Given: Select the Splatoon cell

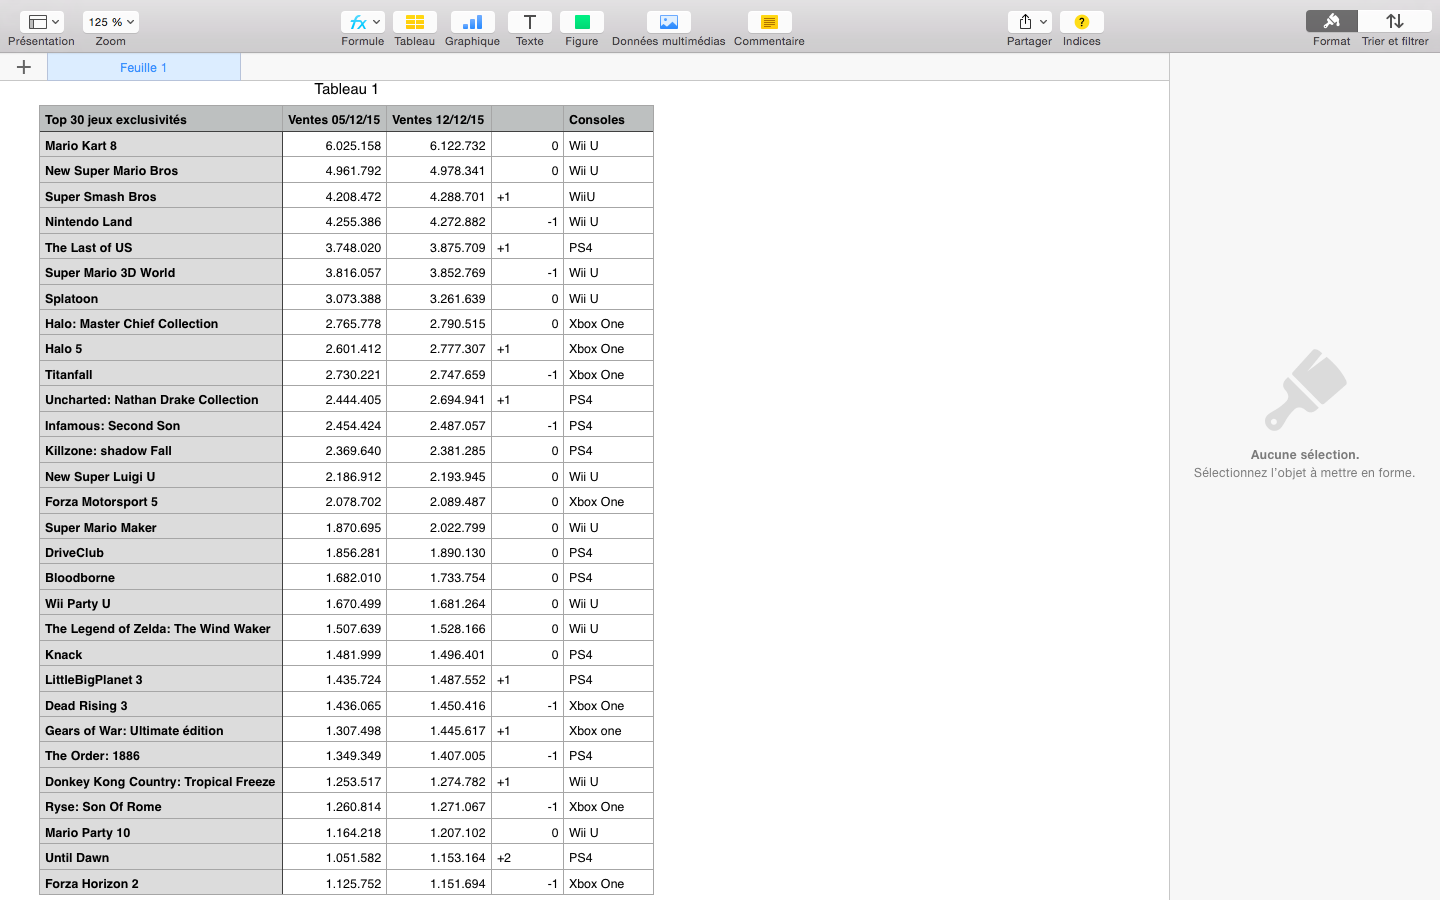Looking at the screenshot, I should point(161,298).
